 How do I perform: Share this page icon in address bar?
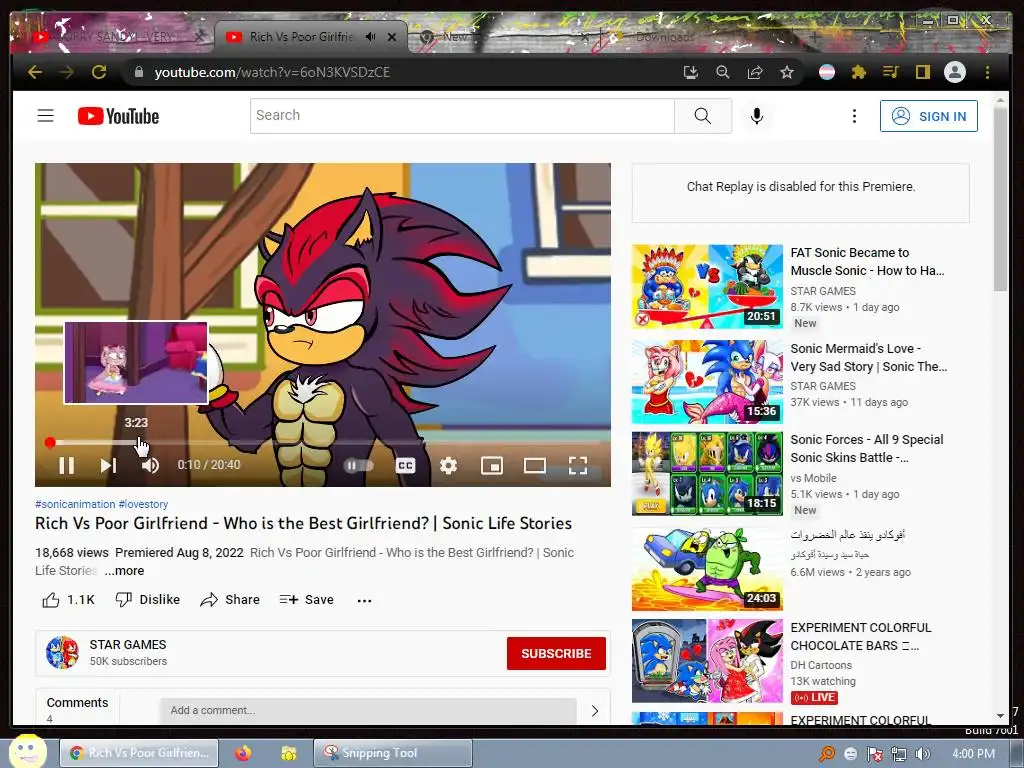tap(755, 72)
